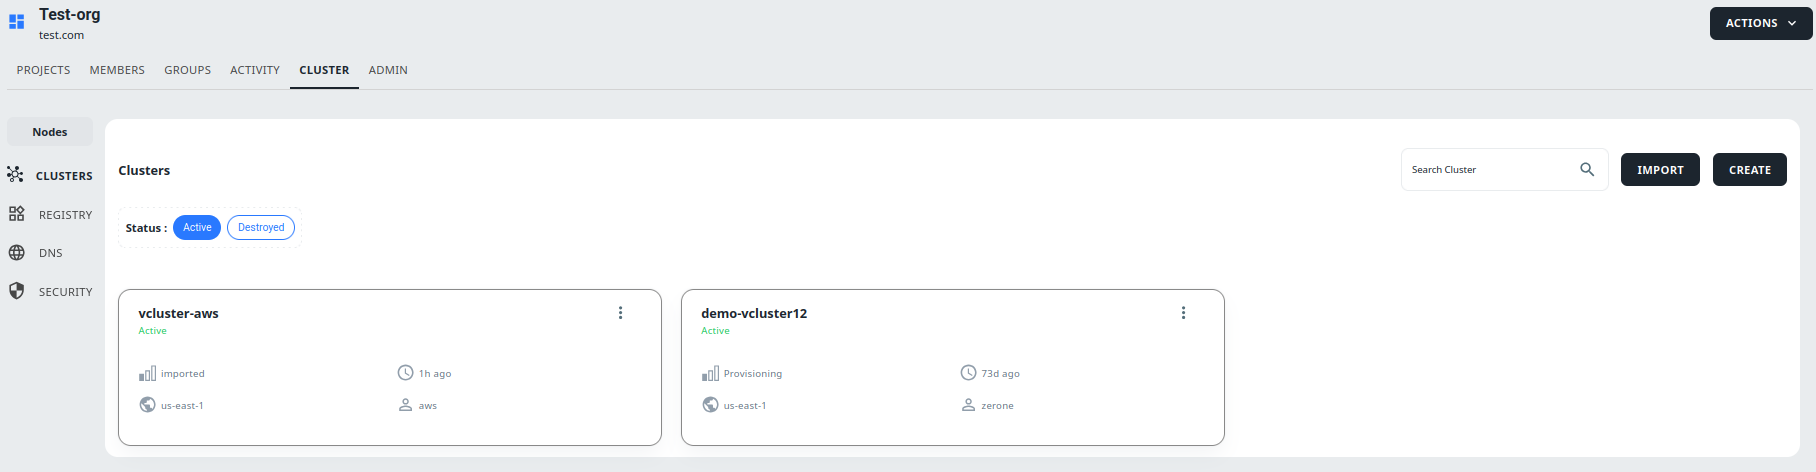1816x472 pixels.
Task: Click demo-vcluster12 us-east-1 region globe icon
Action: click(710, 405)
